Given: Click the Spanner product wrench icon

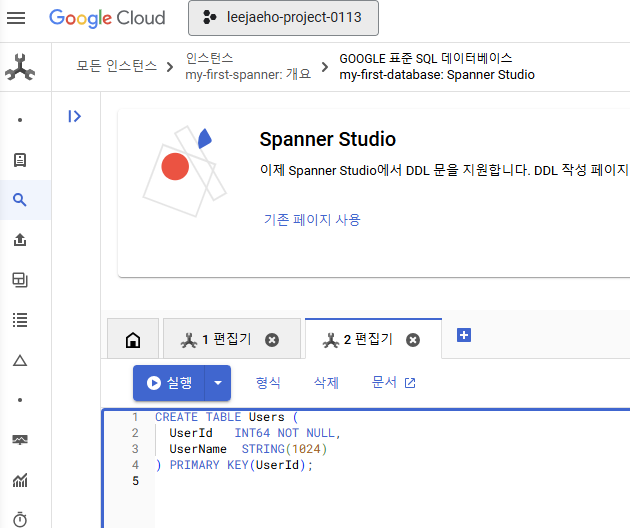Looking at the screenshot, I should [20, 67].
